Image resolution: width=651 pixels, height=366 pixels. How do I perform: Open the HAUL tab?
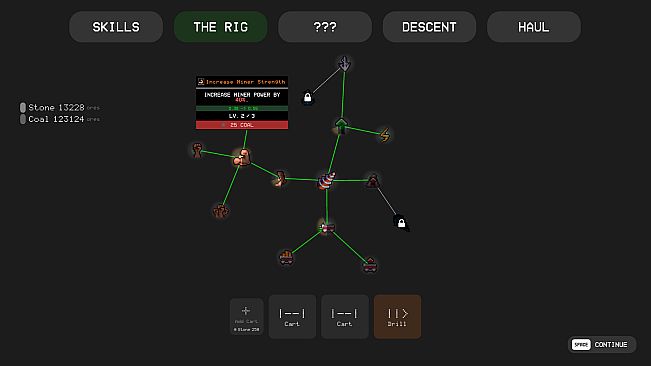[534, 27]
